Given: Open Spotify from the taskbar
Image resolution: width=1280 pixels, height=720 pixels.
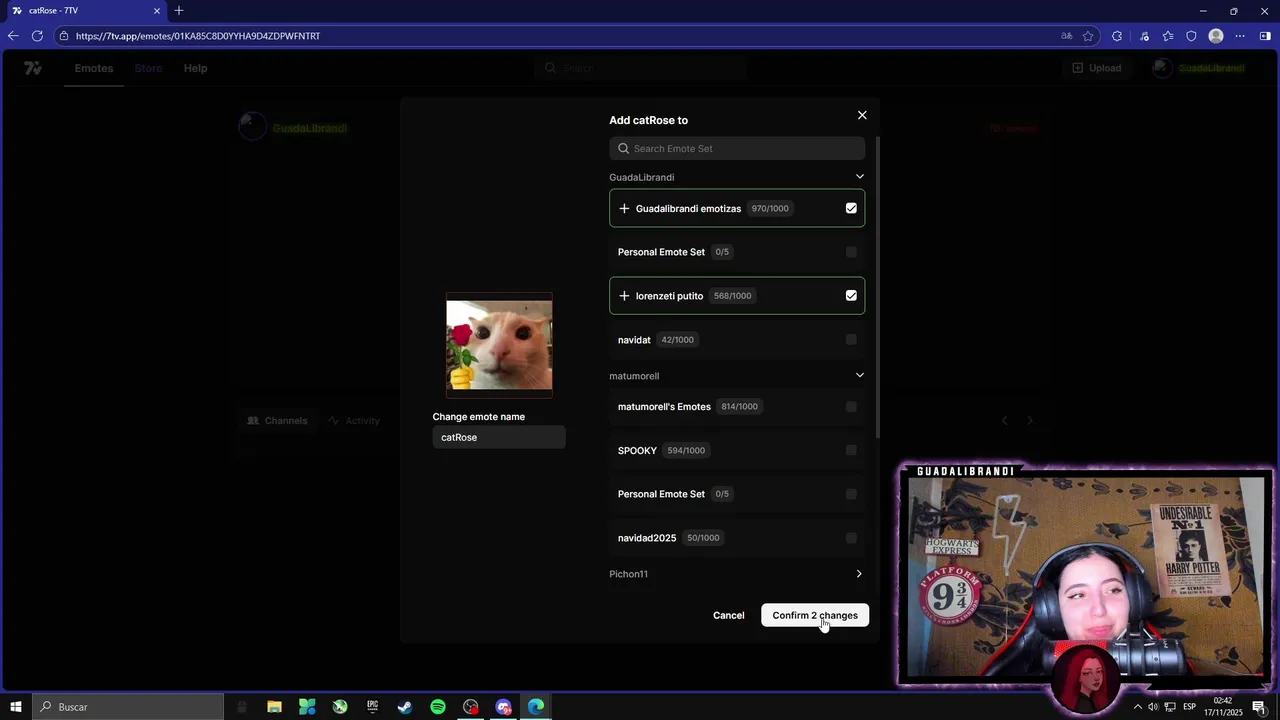Looking at the screenshot, I should (438, 707).
